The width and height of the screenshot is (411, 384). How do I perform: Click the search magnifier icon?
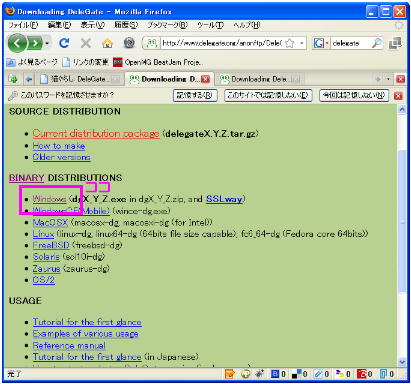[377, 43]
